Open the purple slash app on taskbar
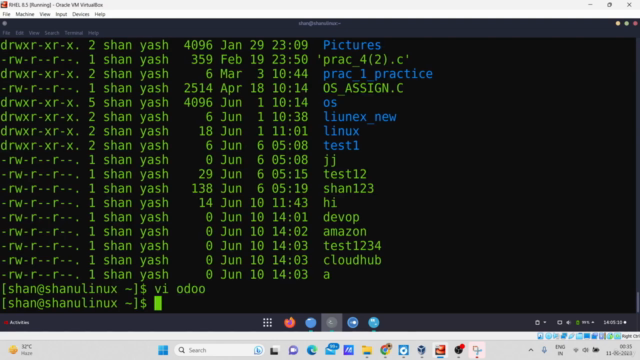 (349, 350)
